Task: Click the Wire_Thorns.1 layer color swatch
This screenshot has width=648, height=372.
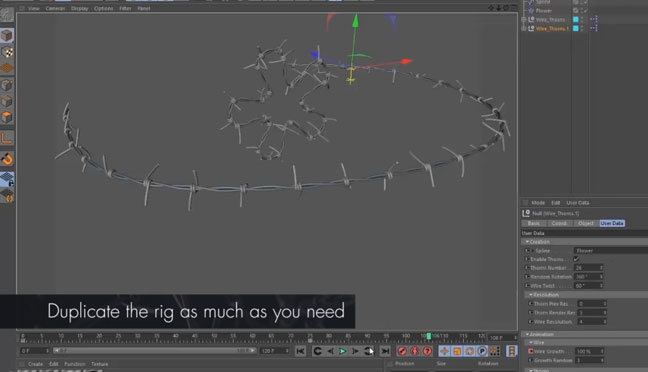Action: [x=576, y=28]
